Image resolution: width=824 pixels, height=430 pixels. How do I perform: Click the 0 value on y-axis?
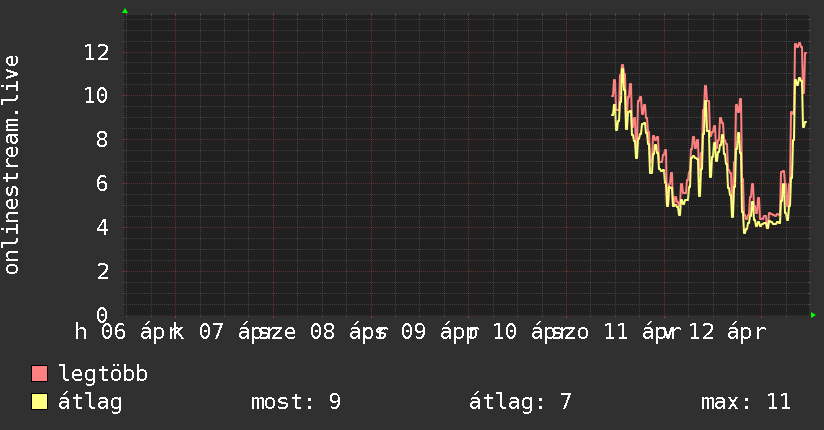101,314
